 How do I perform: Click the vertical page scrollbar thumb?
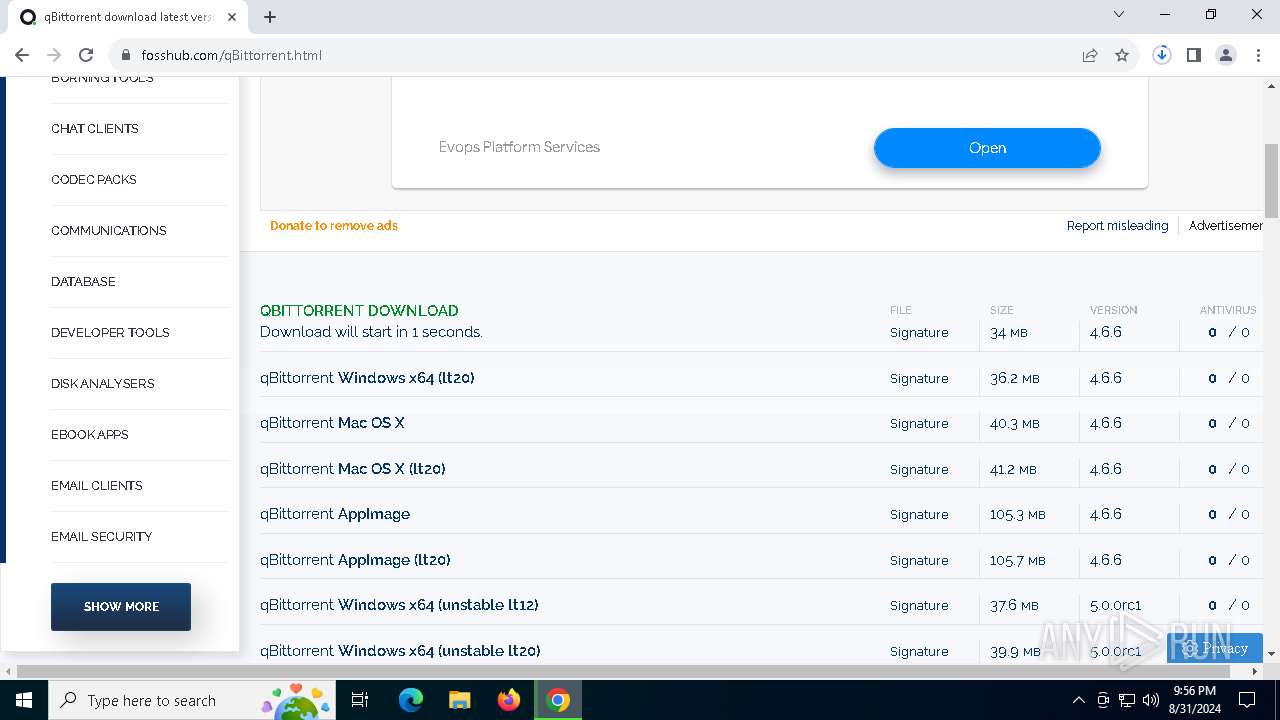coord(1272,181)
